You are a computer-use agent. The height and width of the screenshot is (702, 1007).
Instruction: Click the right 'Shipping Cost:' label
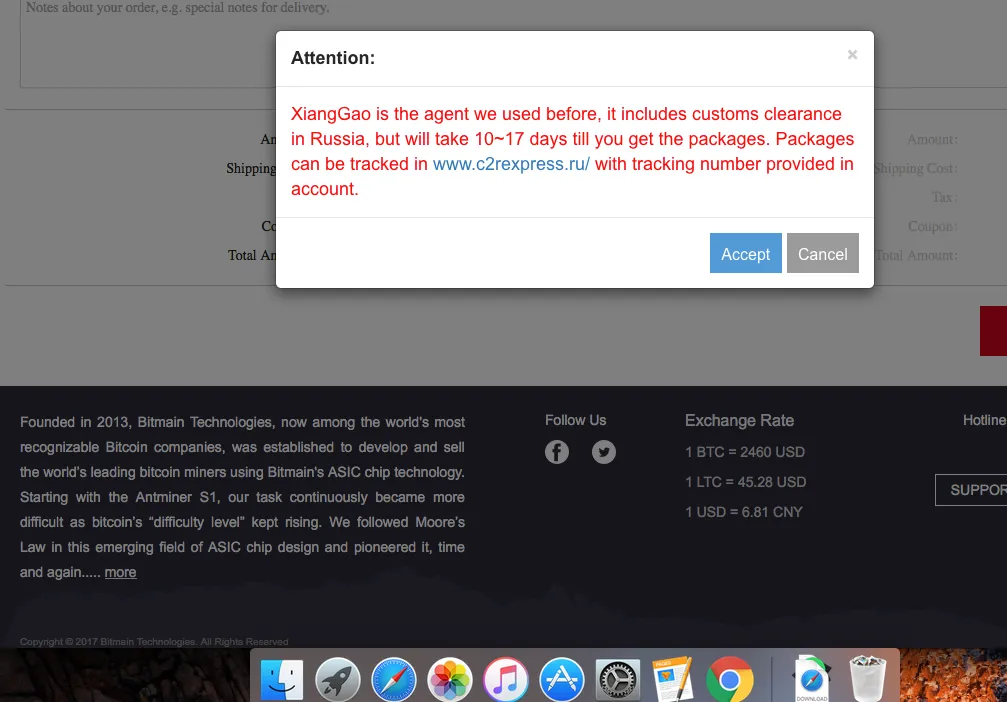916,168
